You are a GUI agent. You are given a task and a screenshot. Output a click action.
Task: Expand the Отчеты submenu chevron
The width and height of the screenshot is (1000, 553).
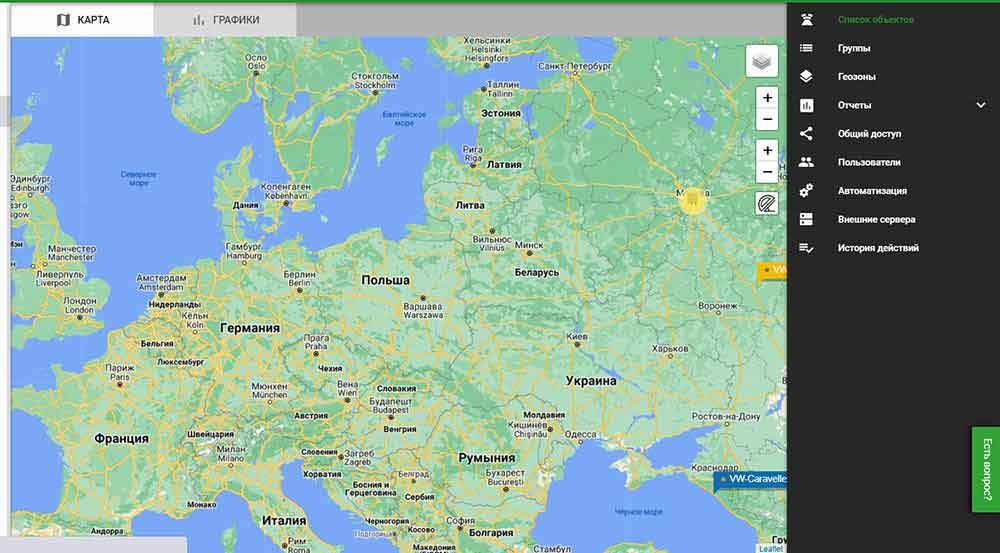981,105
